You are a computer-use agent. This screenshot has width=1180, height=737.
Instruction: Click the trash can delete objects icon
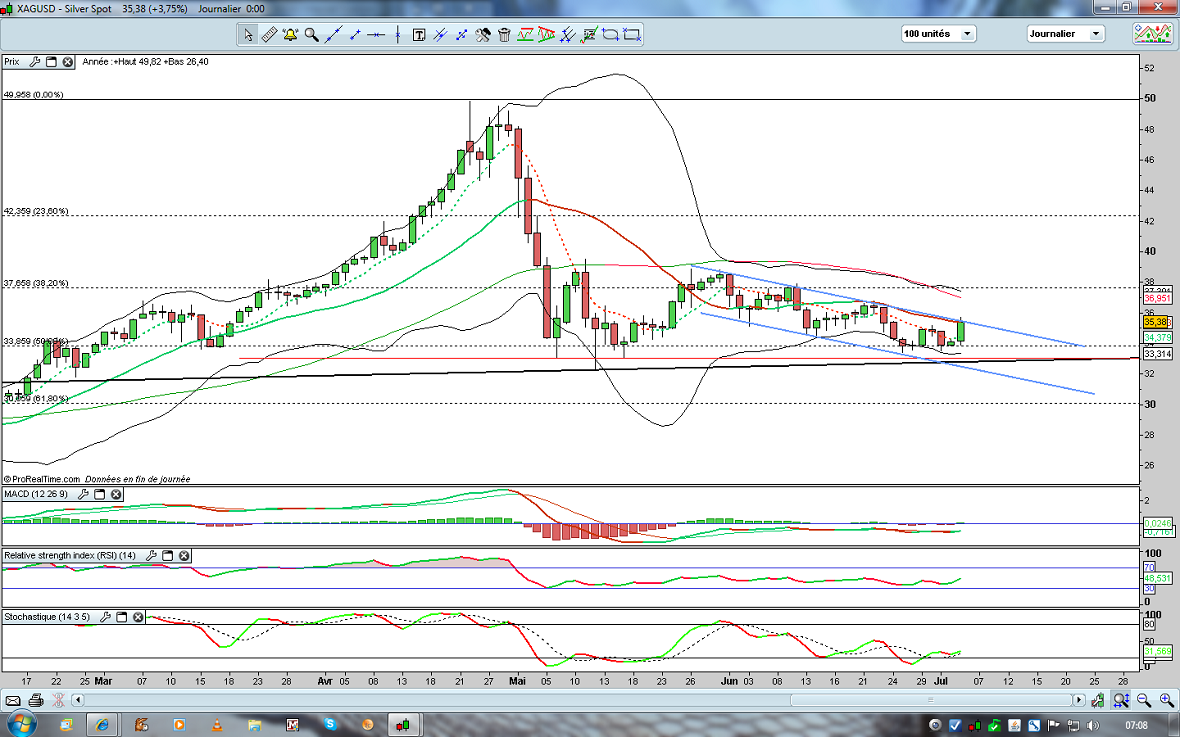(504, 35)
